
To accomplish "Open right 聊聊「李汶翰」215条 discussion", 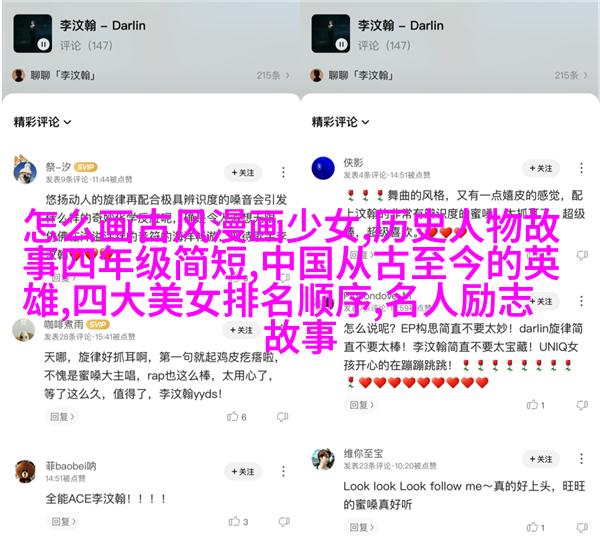I will (448, 75).
